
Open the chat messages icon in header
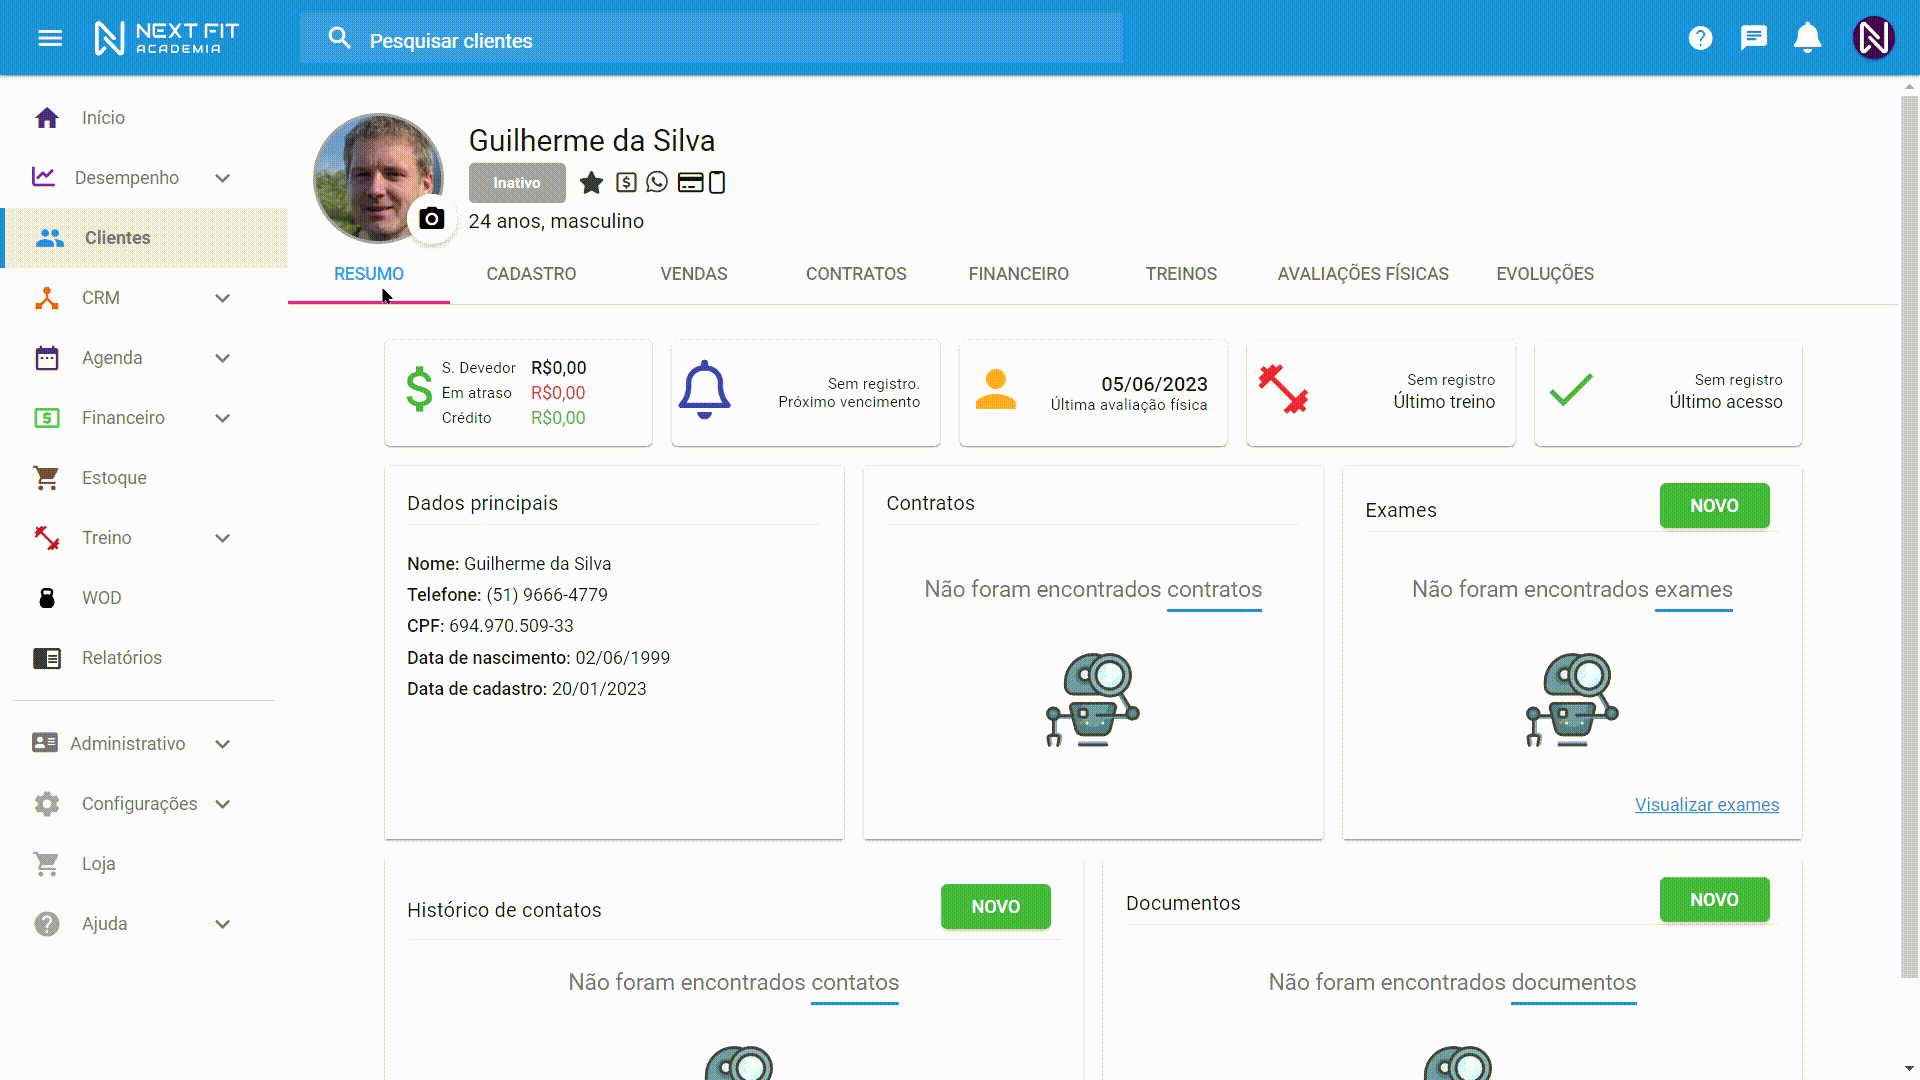1753,39
